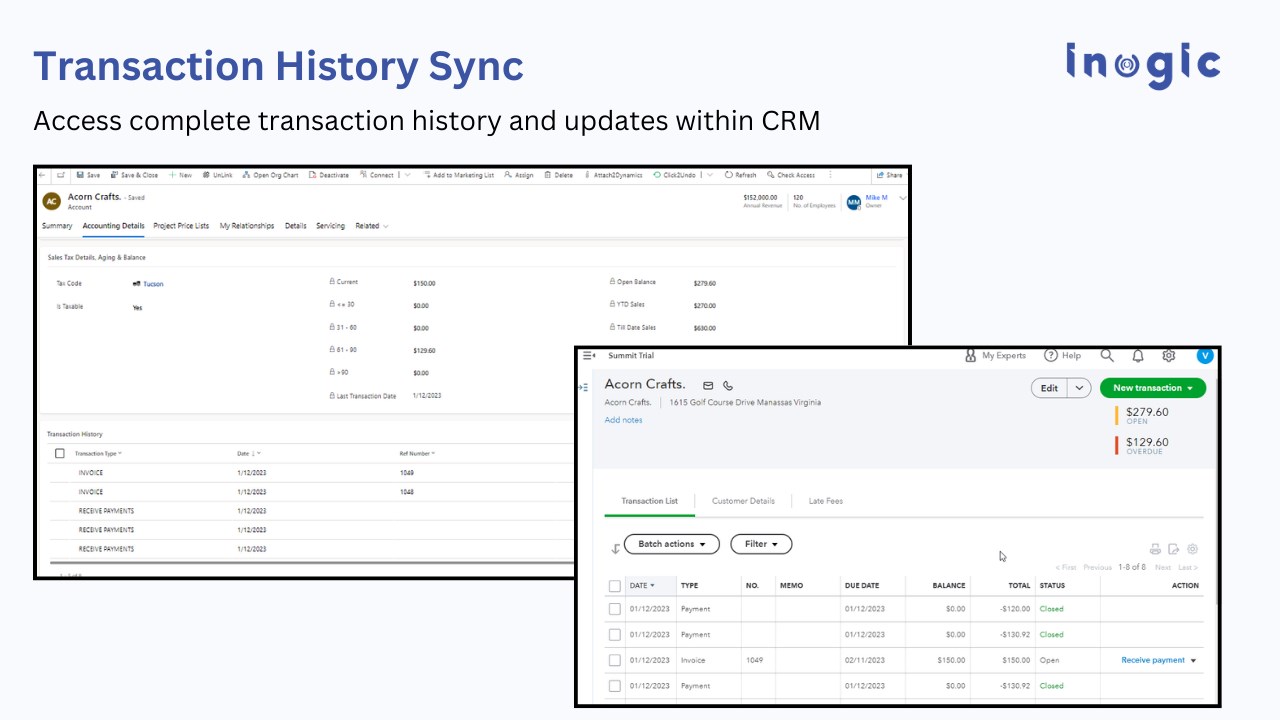Select the Transaction List tab
The width and height of the screenshot is (1280, 720).
(649, 501)
